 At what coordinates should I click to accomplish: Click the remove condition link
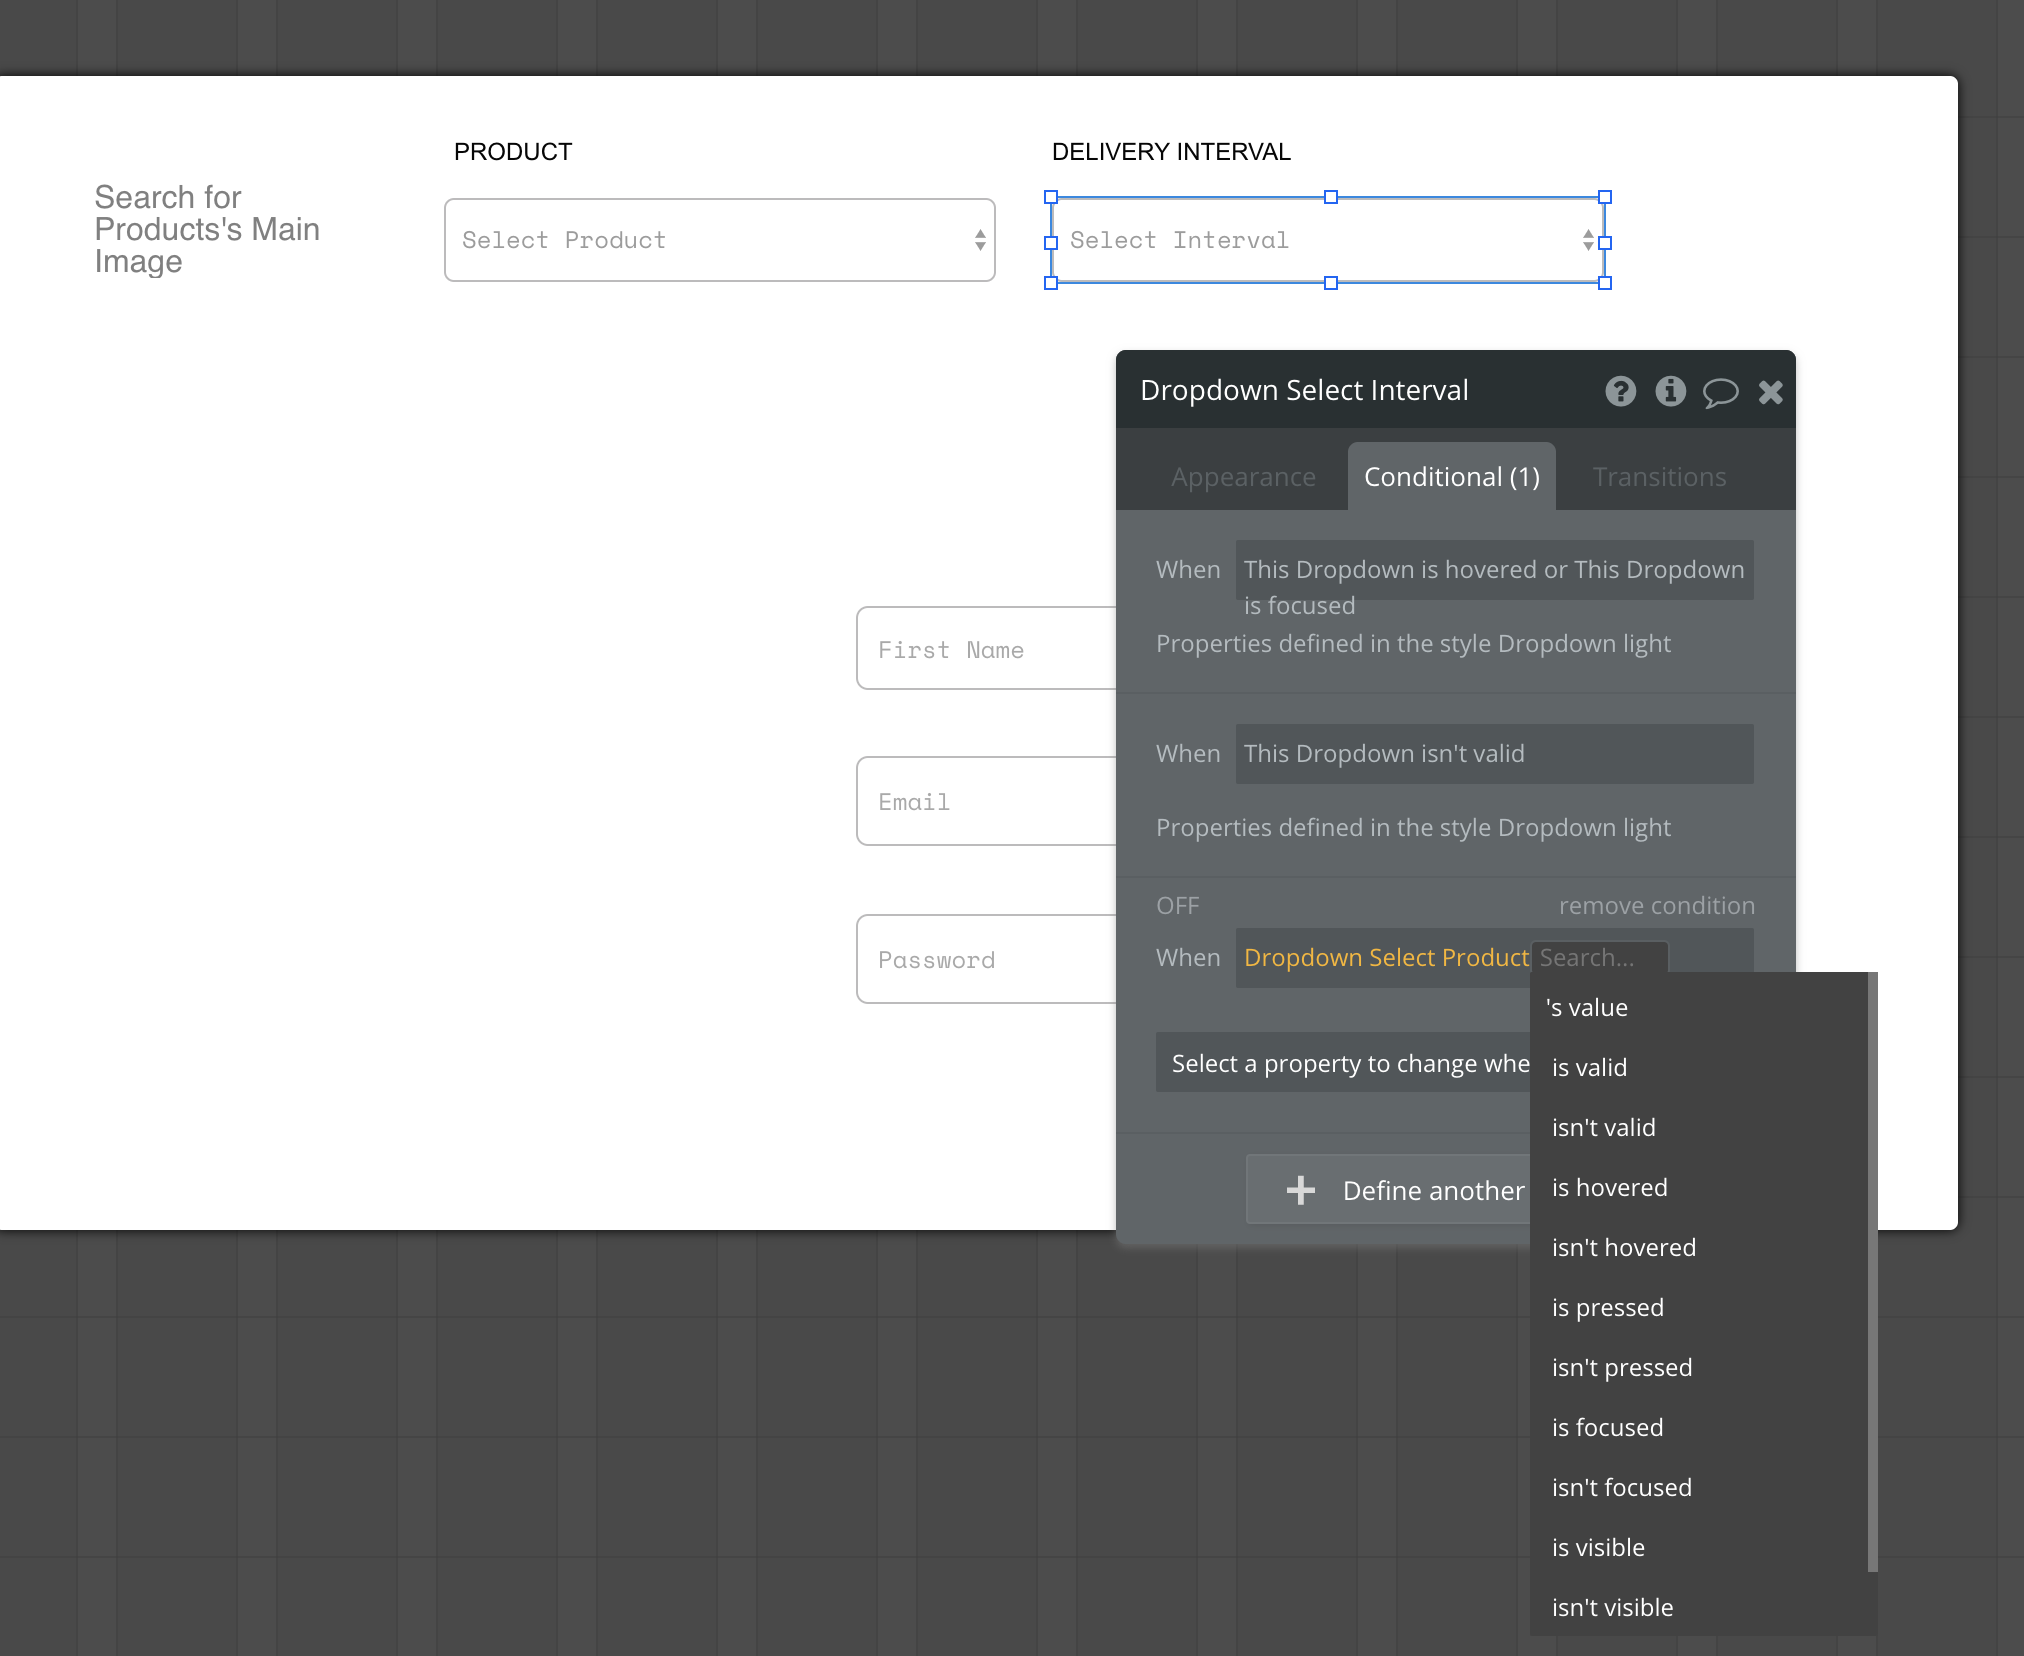coord(1656,906)
